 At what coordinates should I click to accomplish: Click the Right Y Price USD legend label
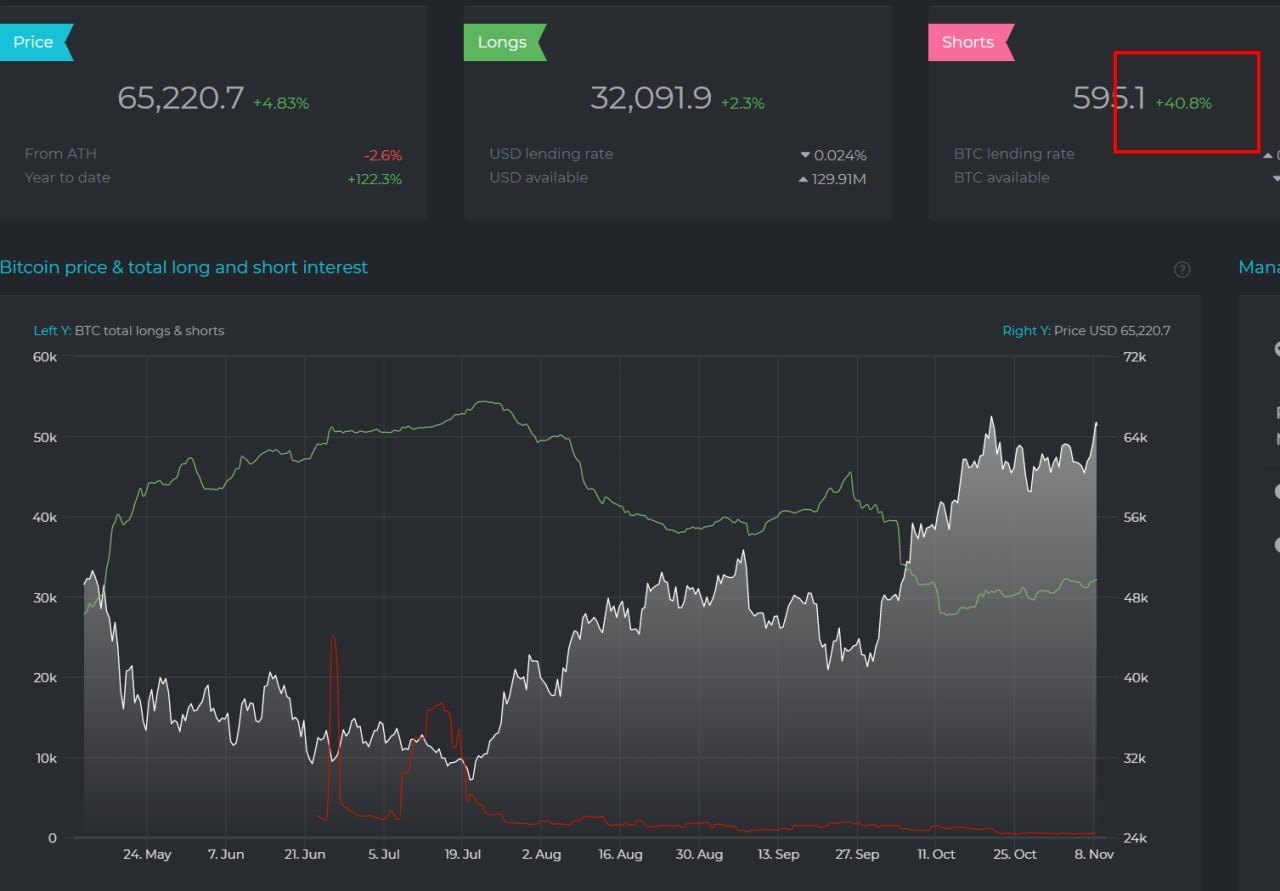[1086, 331]
